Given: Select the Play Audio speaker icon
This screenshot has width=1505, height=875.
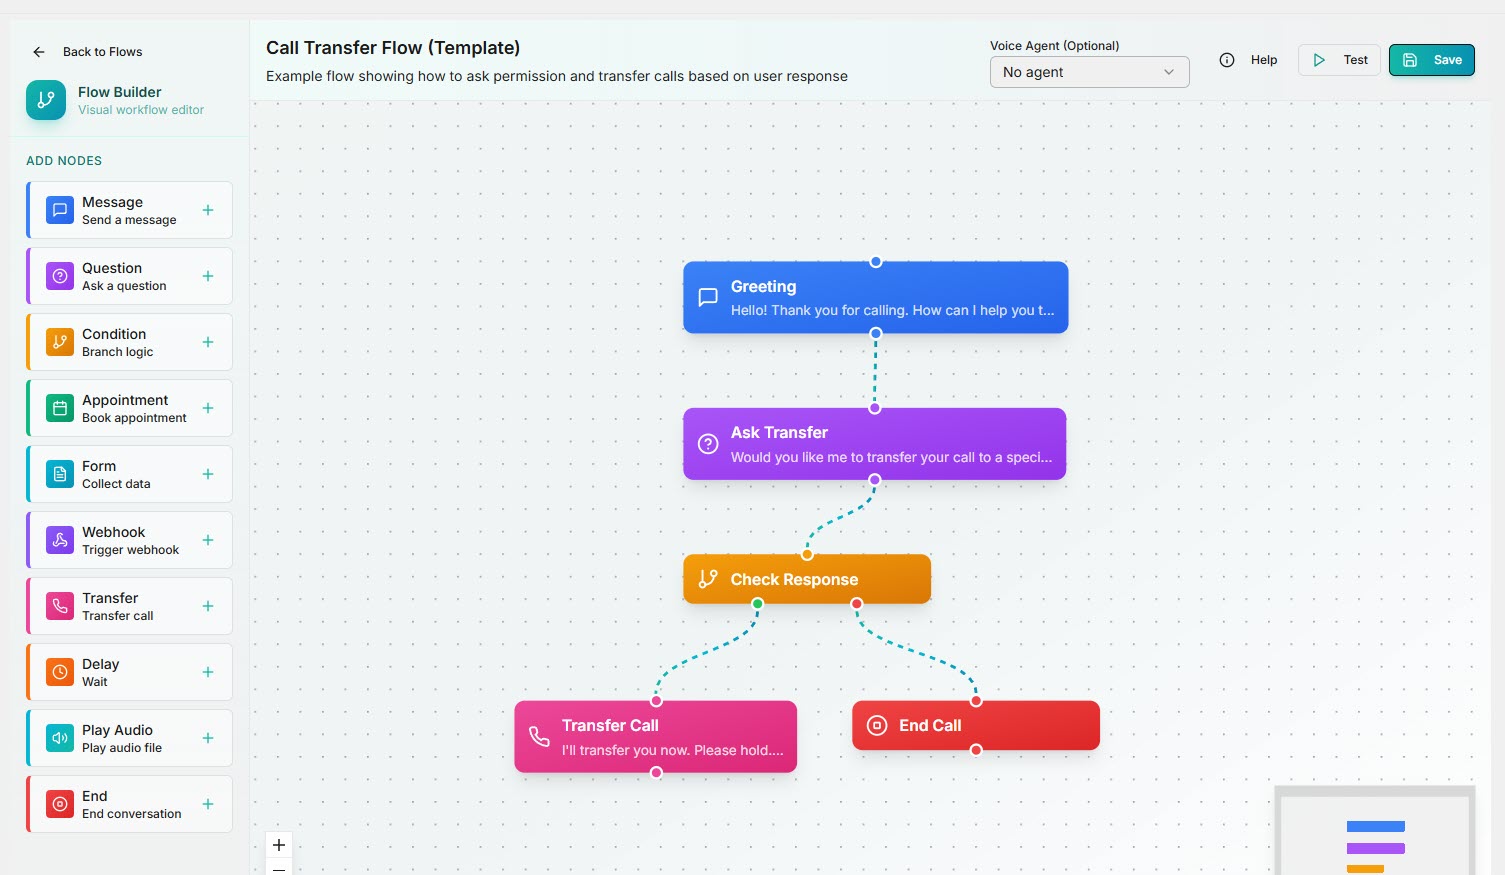Looking at the screenshot, I should coord(59,738).
